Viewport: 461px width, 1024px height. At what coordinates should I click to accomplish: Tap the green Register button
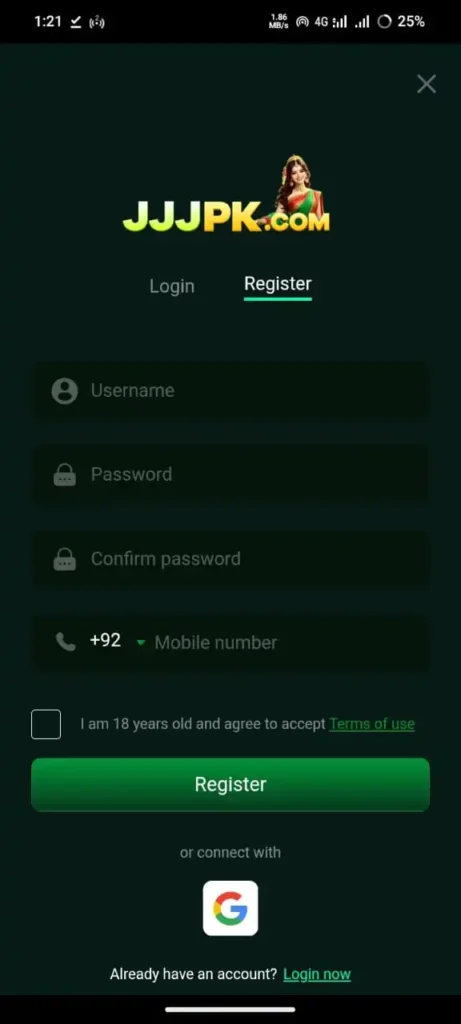(230, 784)
